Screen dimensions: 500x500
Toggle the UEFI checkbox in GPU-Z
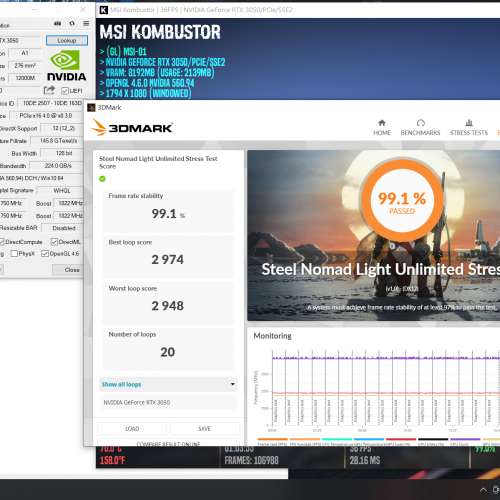tap(65, 91)
